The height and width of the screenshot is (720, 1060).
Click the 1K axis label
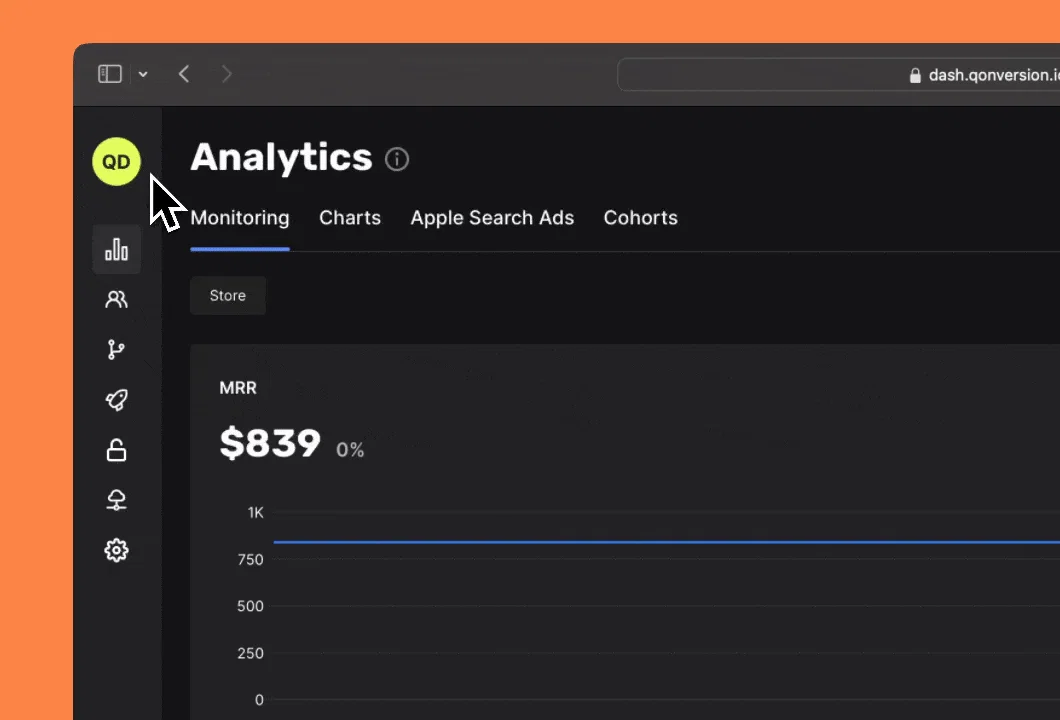(x=256, y=512)
